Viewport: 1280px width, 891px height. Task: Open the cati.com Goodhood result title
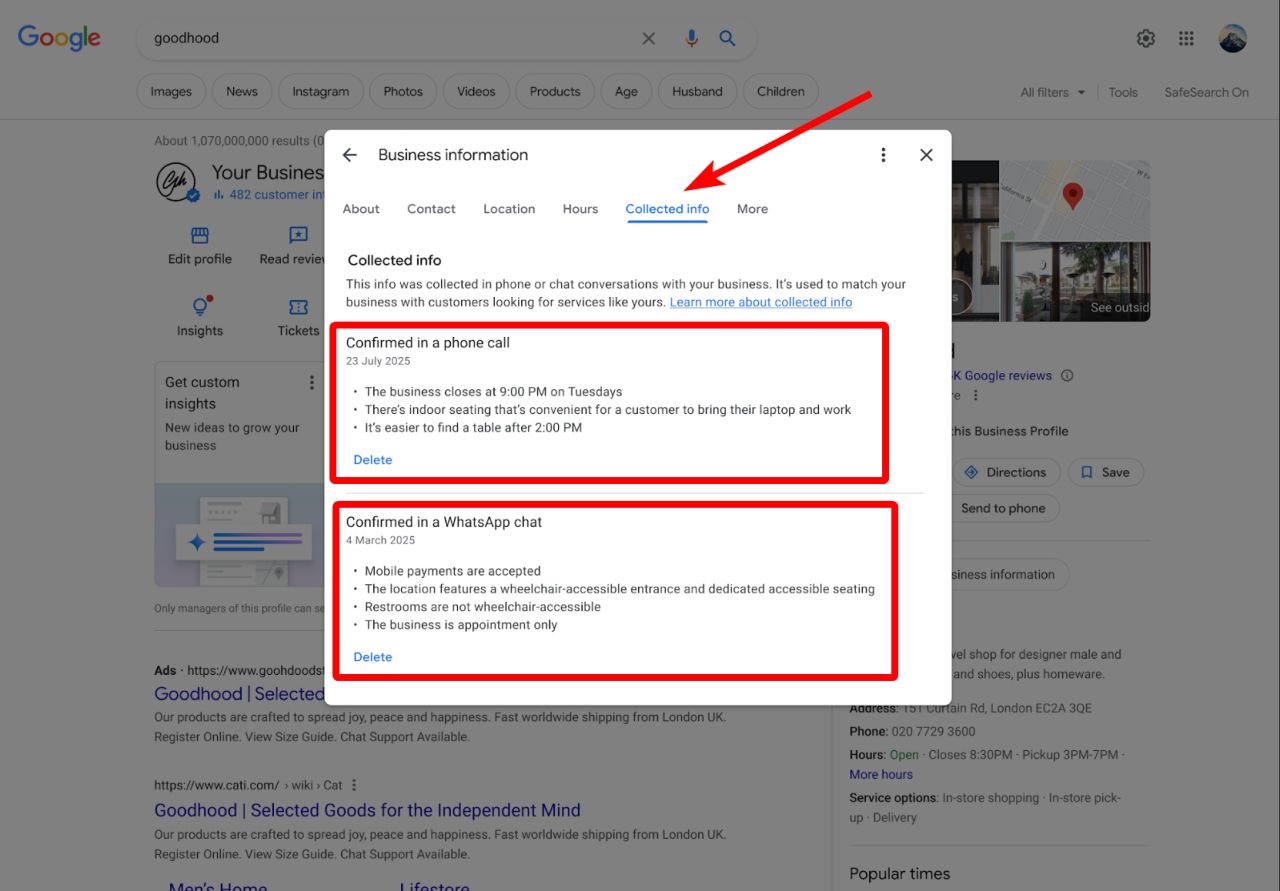point(367,810)
